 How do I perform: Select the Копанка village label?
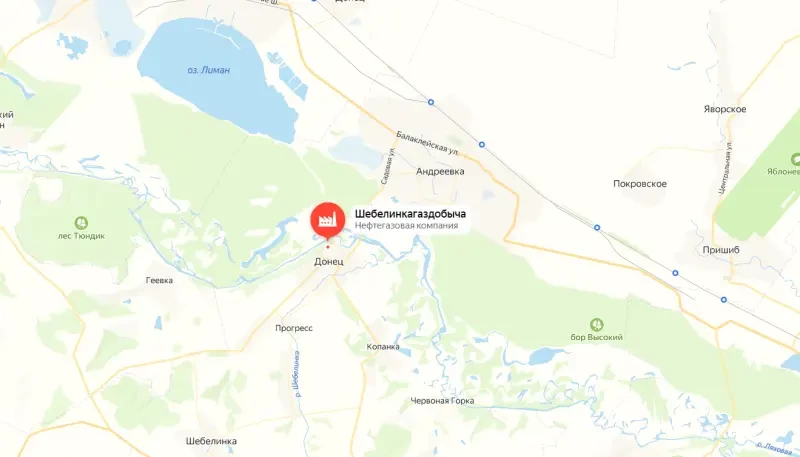(383, 347)
